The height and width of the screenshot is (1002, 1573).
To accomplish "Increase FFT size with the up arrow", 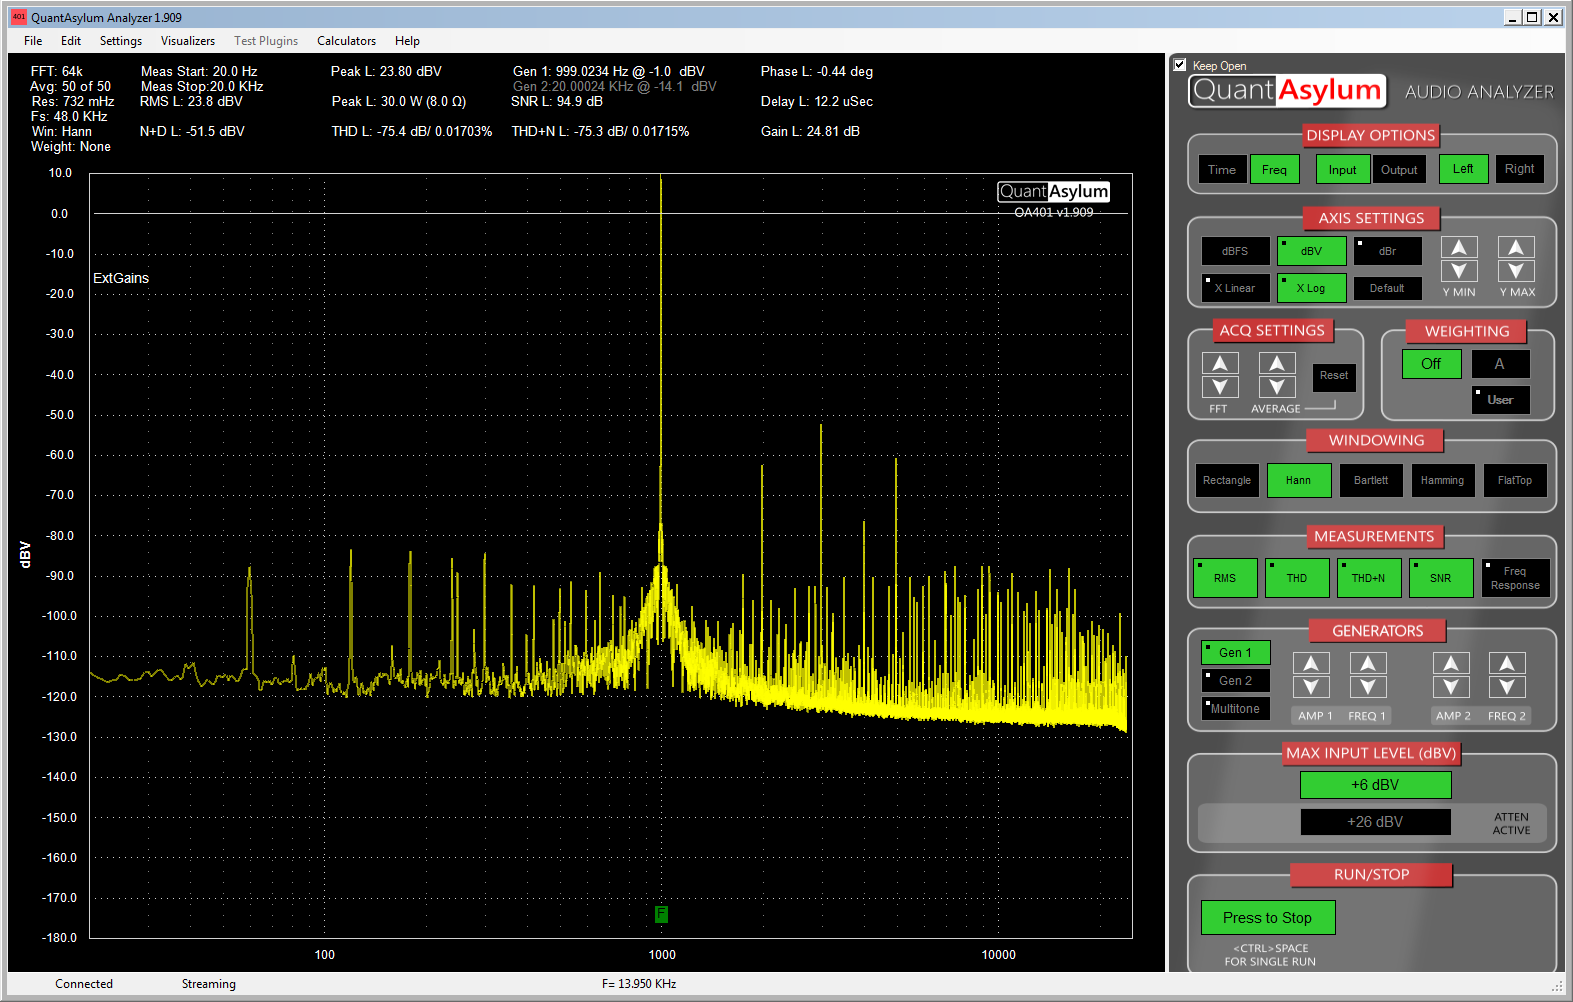I will [1220, 363].
